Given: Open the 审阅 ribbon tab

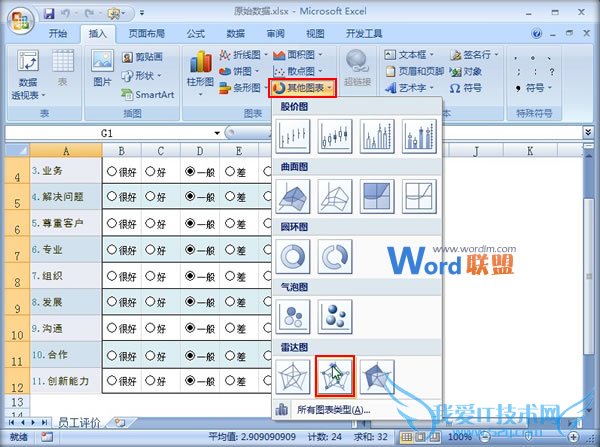Looking at the screenshot, I should coord(276,34).
